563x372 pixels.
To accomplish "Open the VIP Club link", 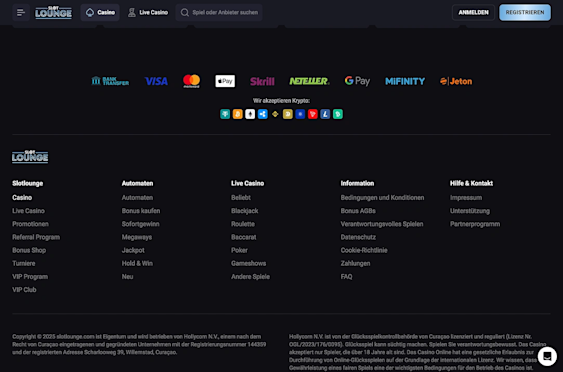I will (24, 290).
